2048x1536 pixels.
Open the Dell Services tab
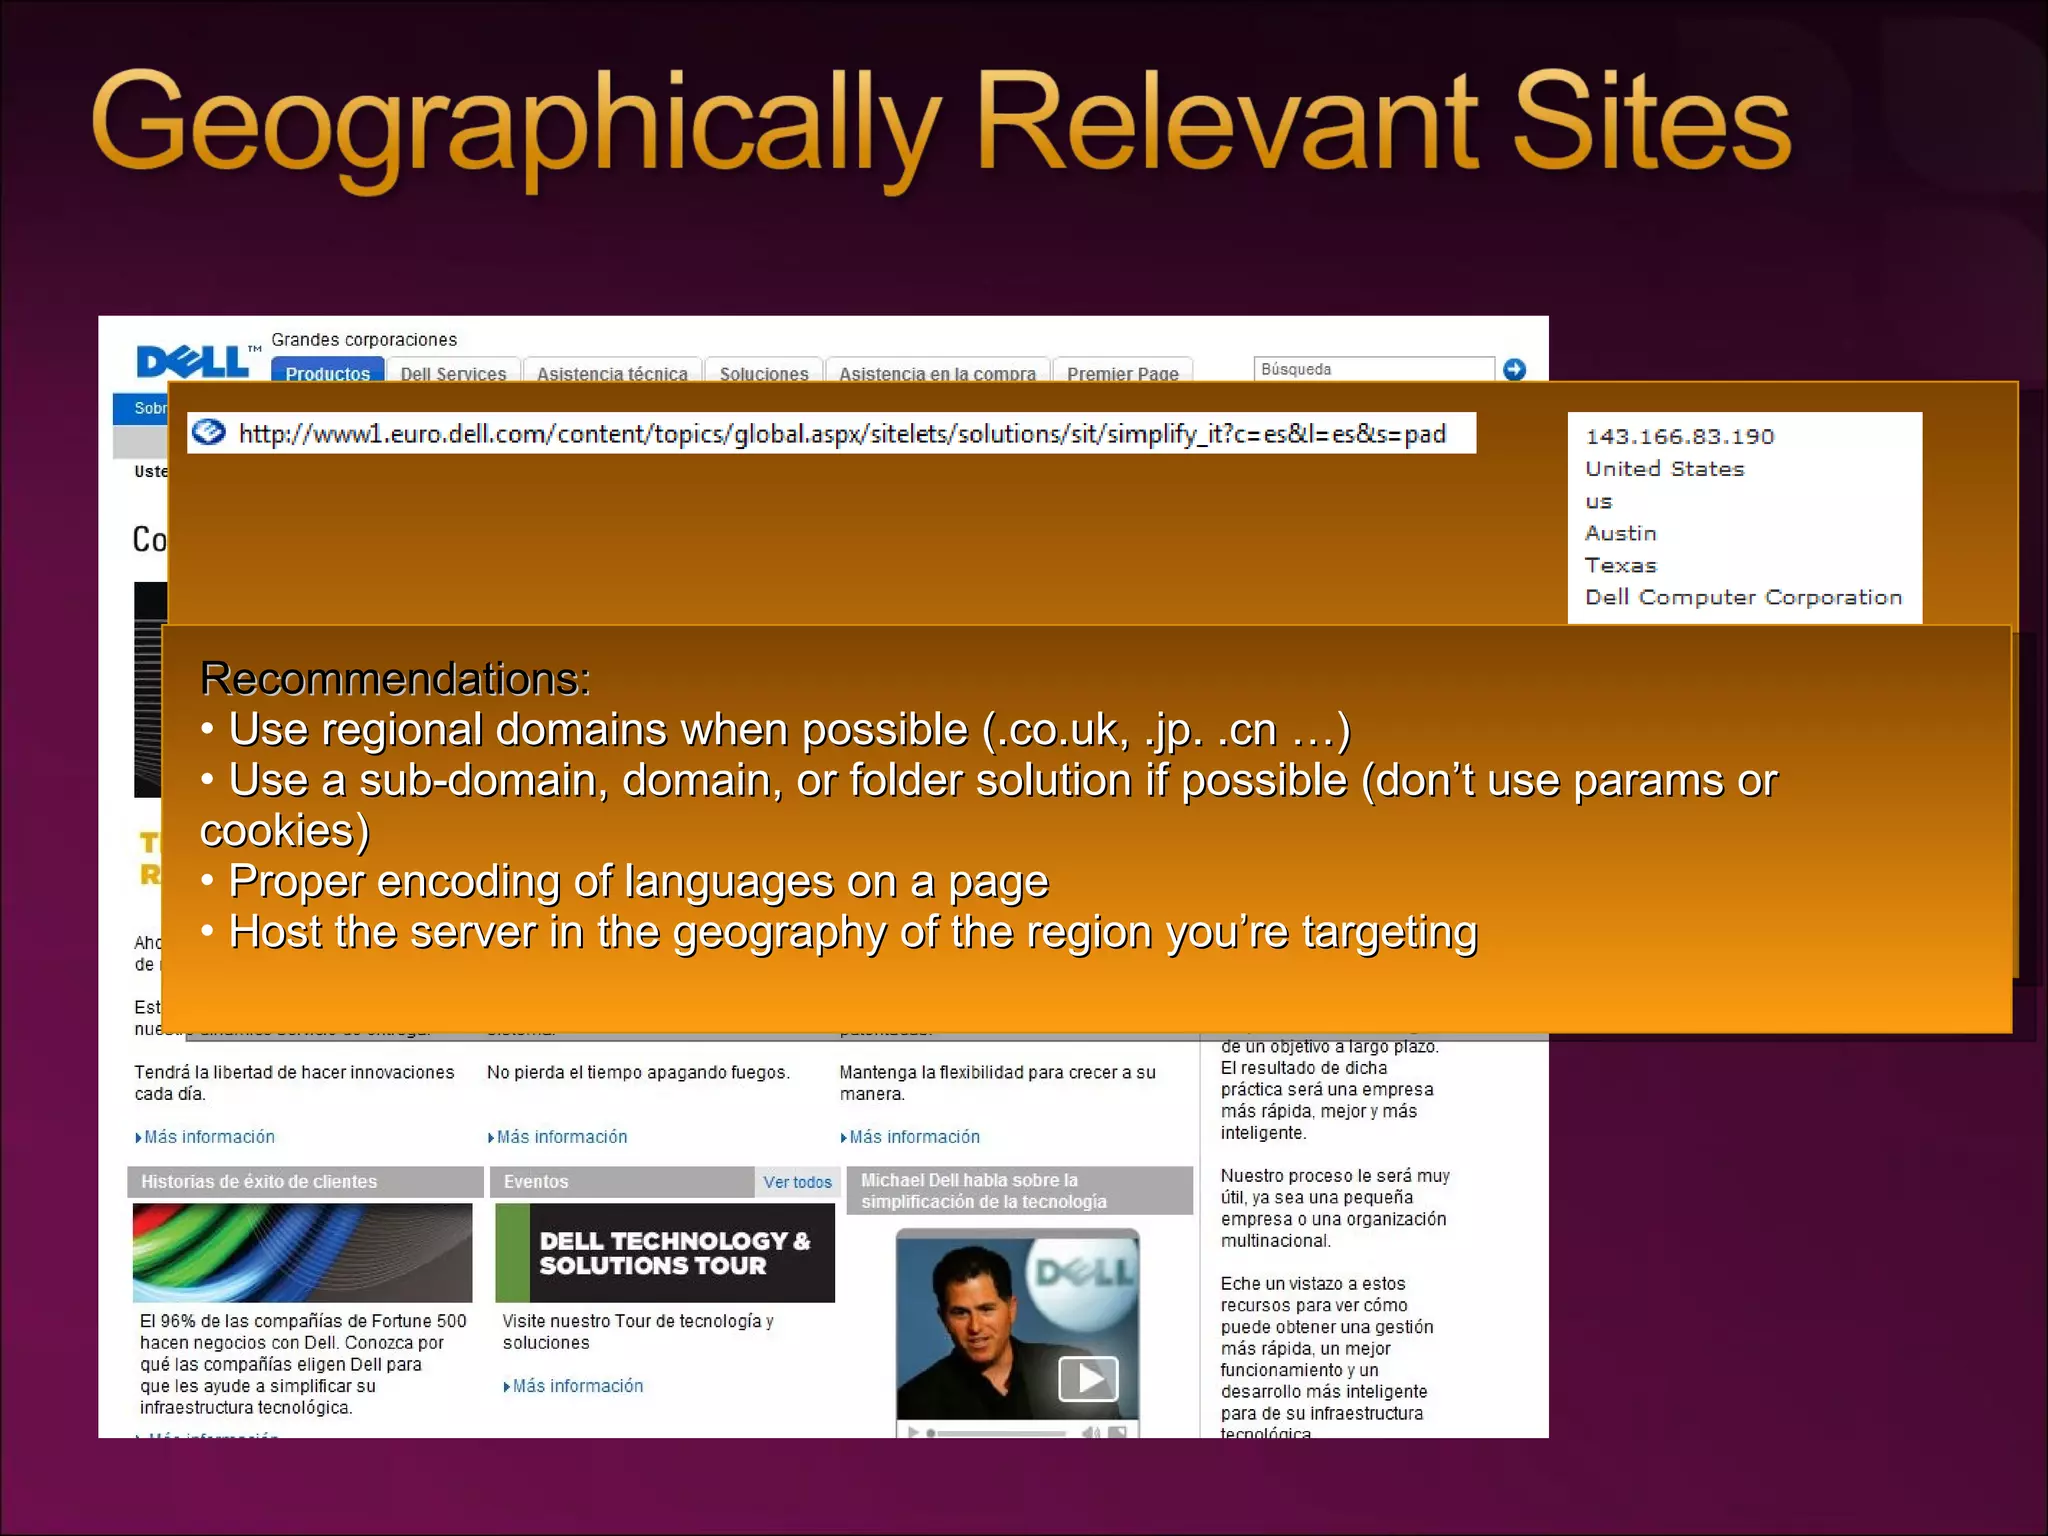[x=453, y=371]
